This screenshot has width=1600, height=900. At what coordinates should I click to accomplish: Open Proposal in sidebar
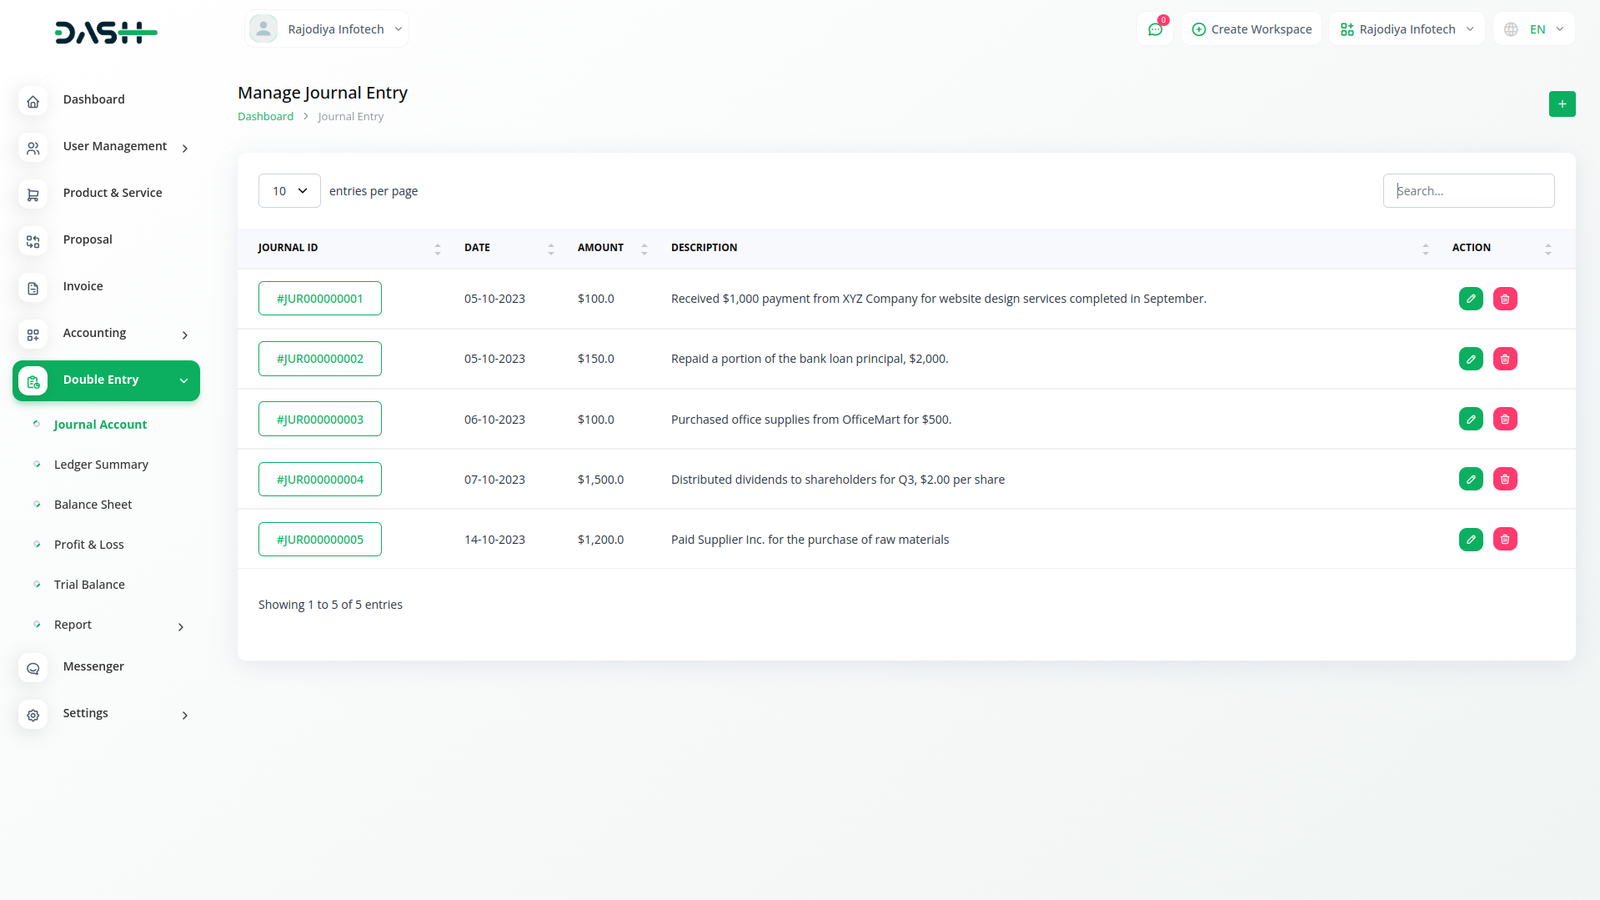87,240
